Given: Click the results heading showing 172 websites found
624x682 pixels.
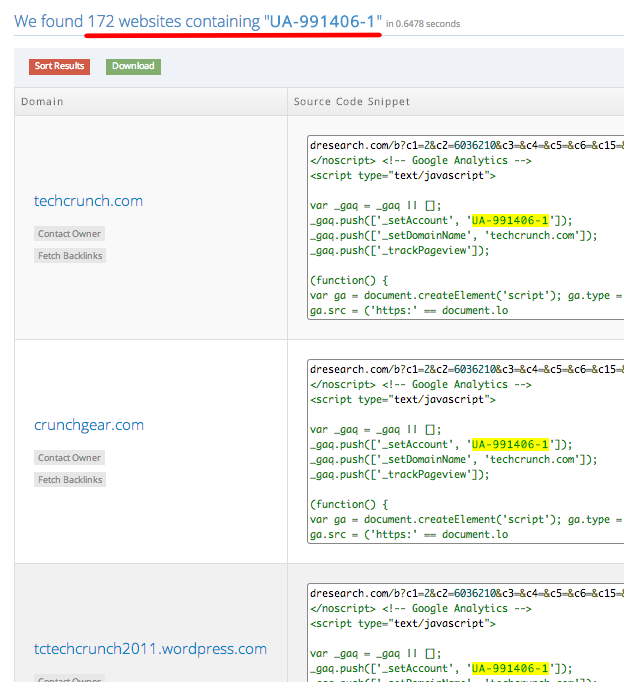Looking at the screenshot, I should coord(198,21).
